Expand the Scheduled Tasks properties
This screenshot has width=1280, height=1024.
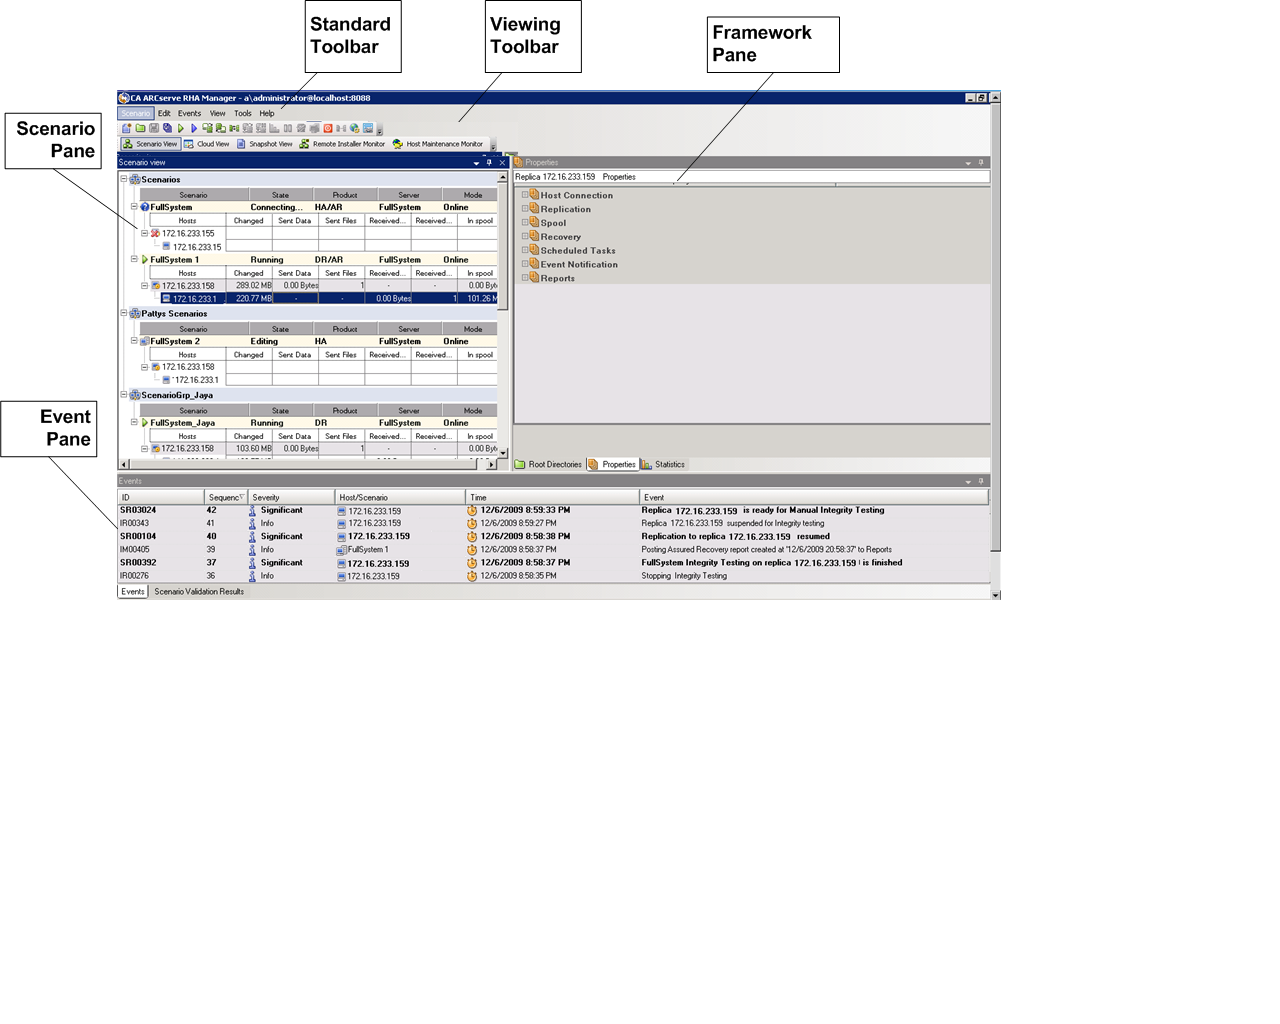tap(524, 250)
